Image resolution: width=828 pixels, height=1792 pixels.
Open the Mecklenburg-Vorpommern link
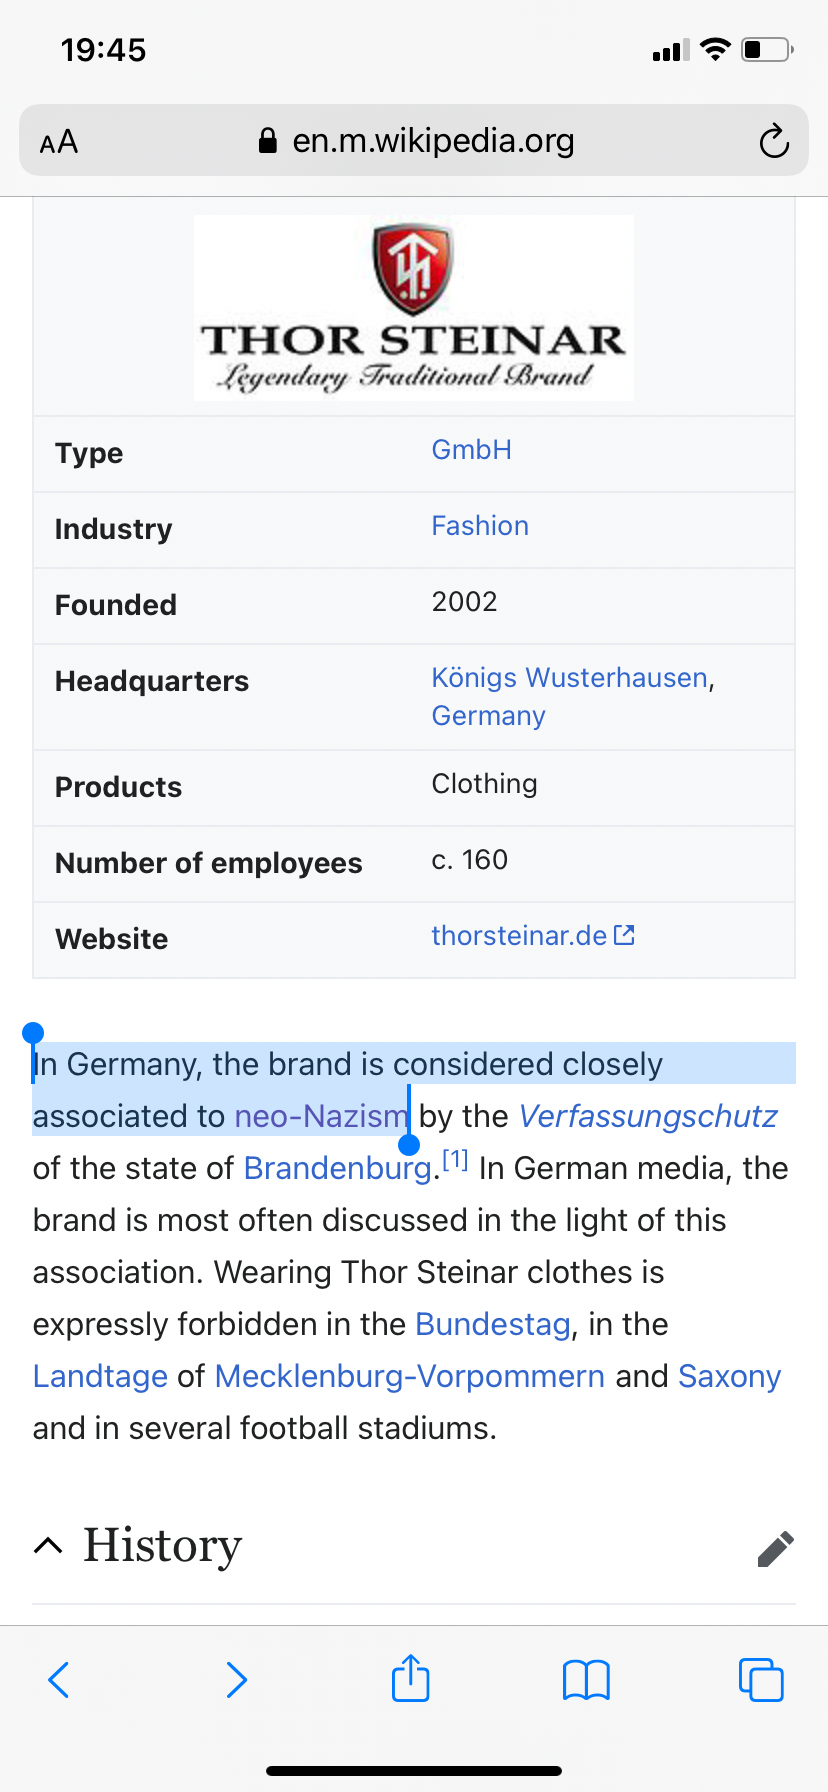click(410, 1376)
